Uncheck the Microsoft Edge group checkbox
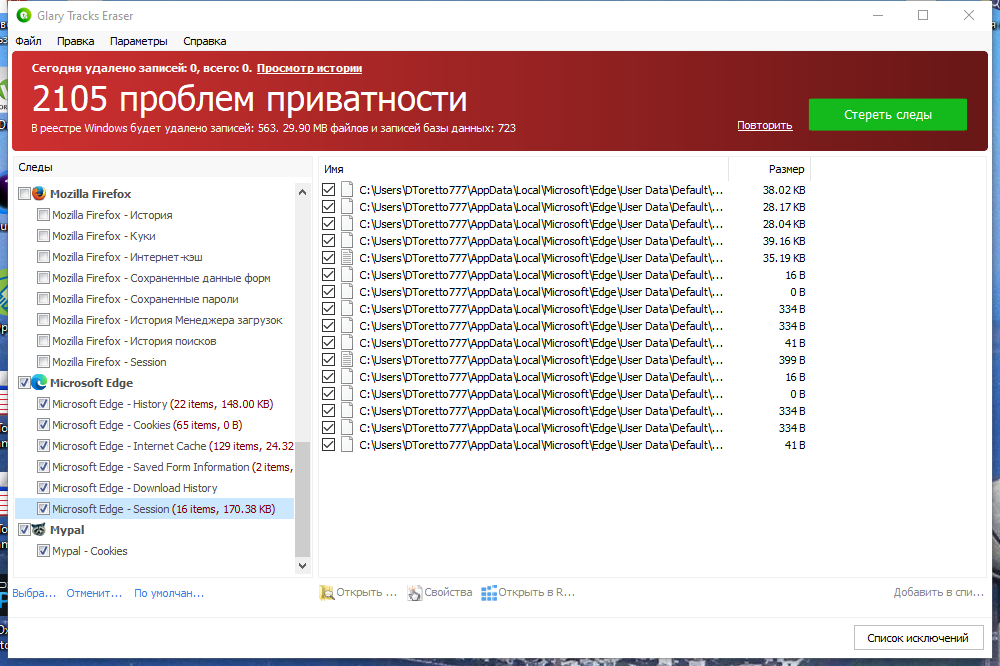This screenshot has height=666, width=1000. 24,382
